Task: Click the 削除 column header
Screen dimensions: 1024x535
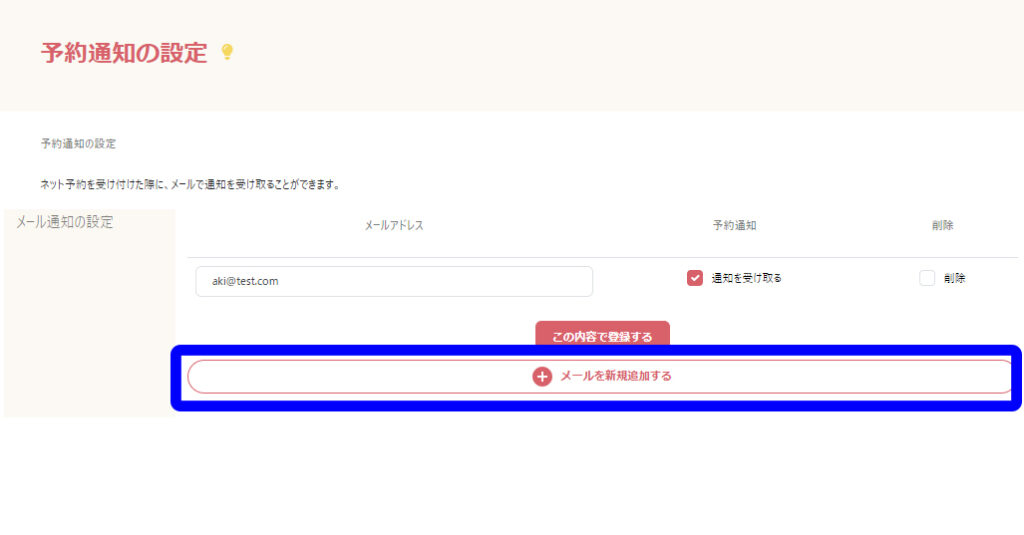Action: point(942,226)
